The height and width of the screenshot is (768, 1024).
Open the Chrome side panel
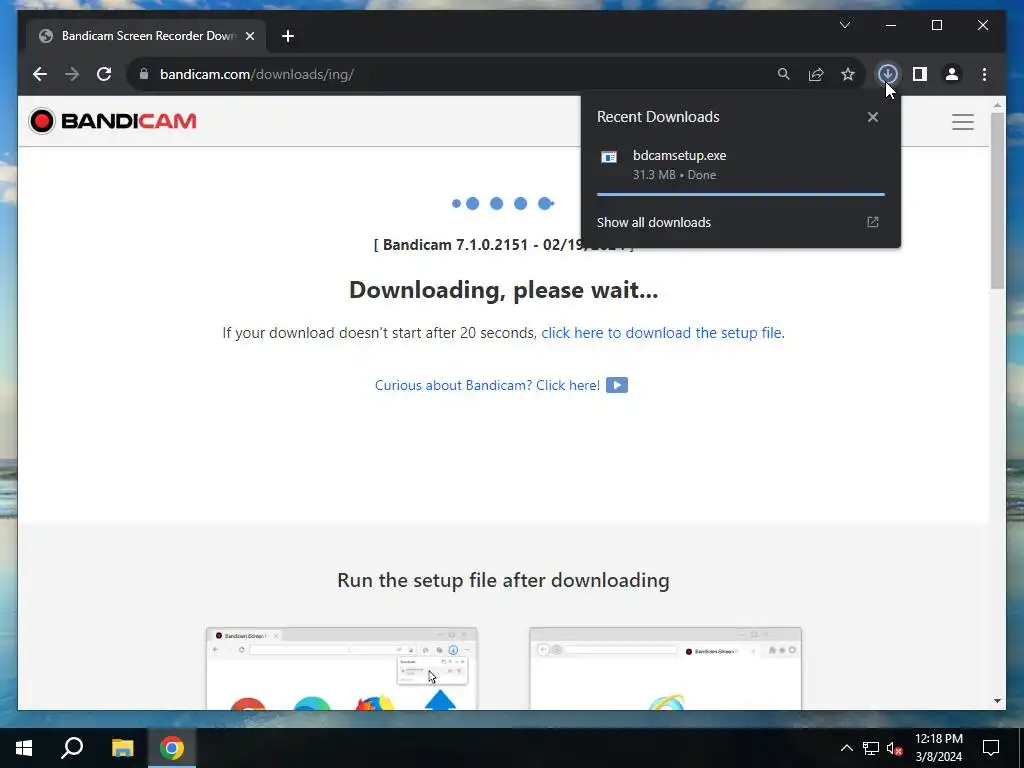pyautogui.click(x=920, y=74)
